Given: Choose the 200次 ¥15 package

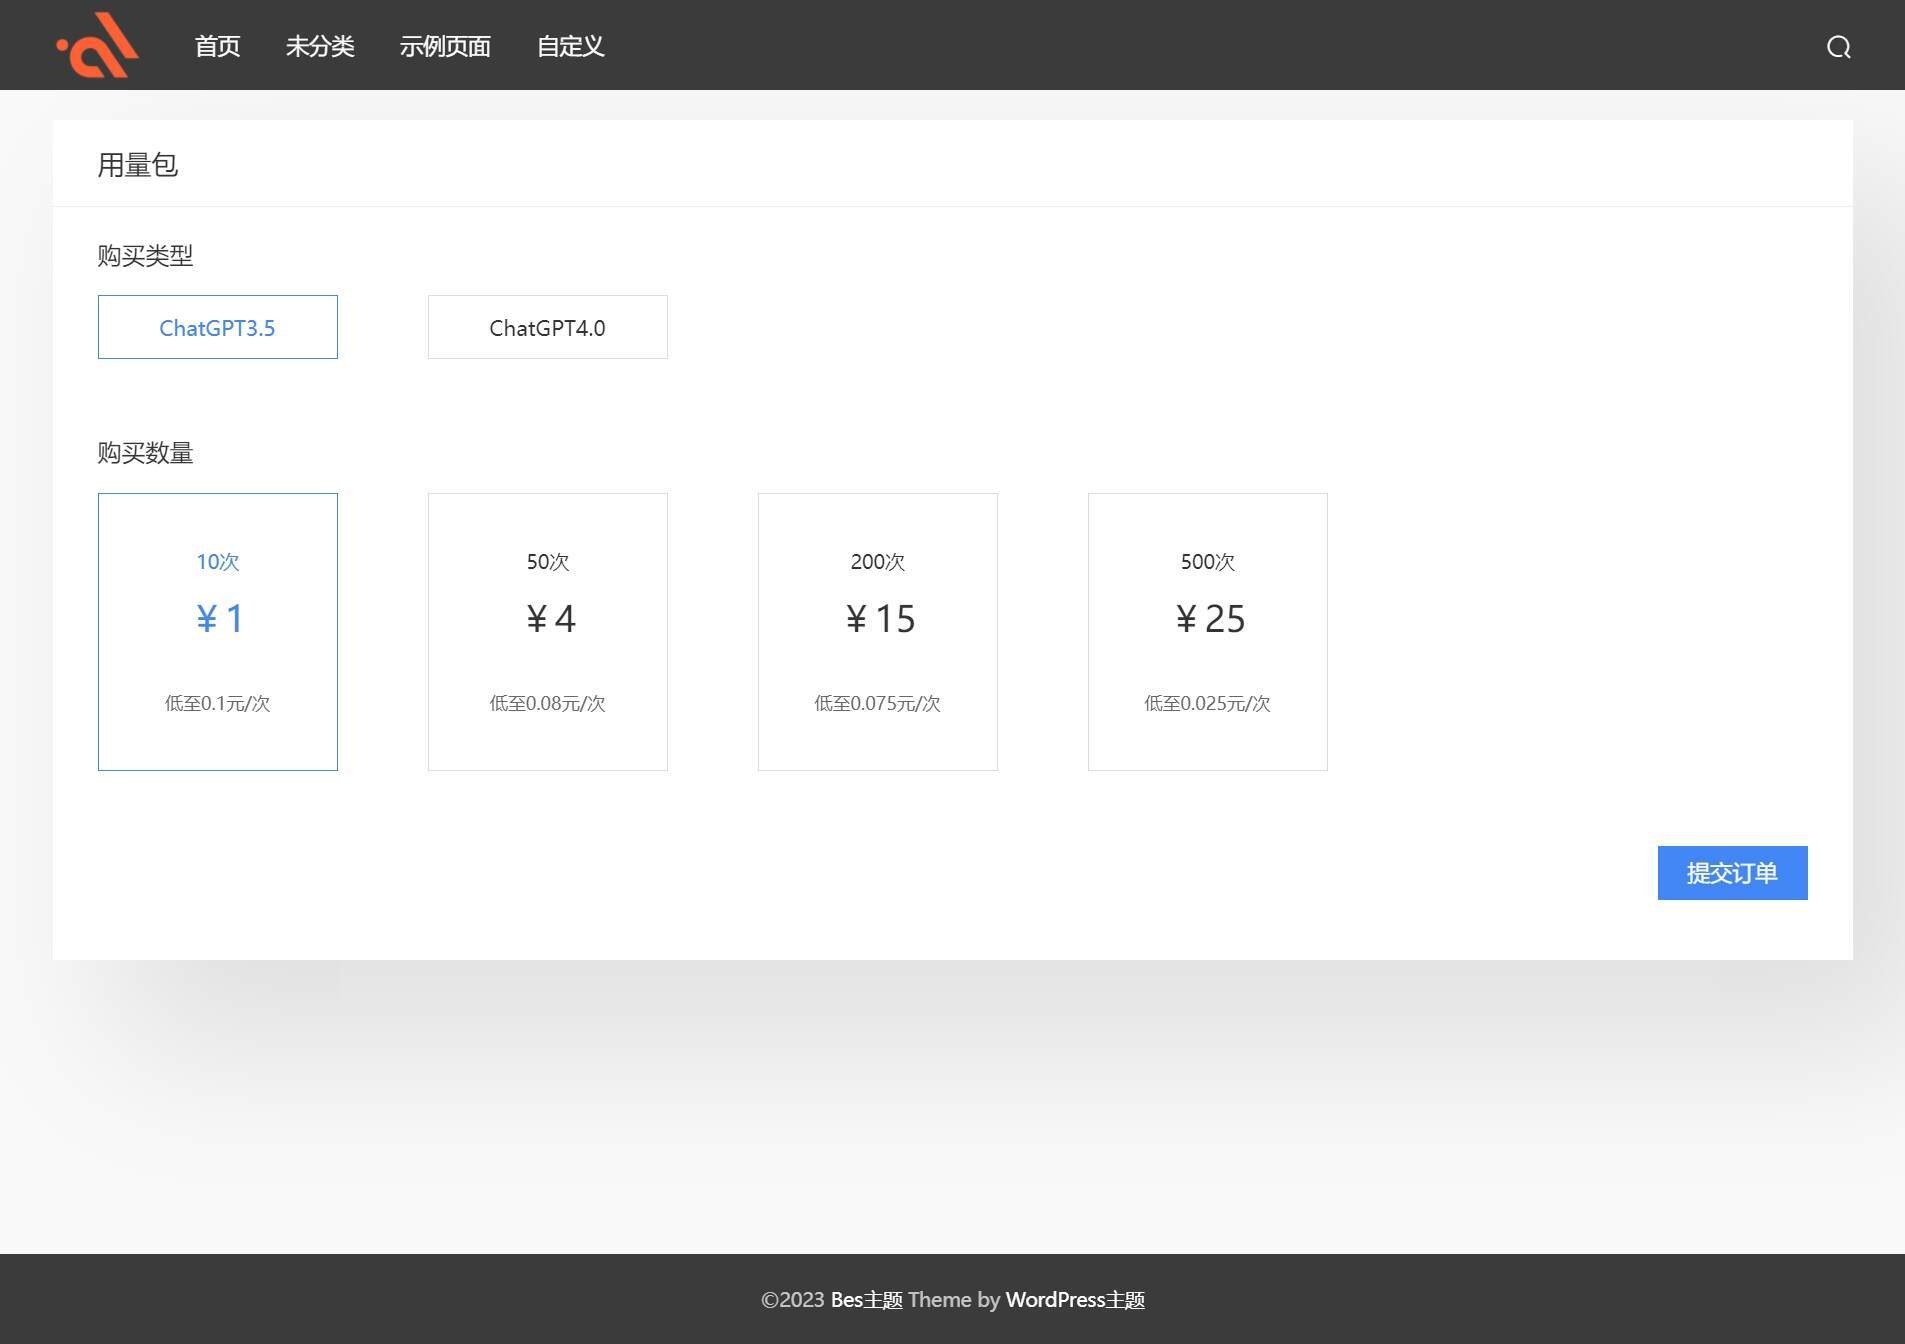Looking at the screenshot, I should coord(878,632).
